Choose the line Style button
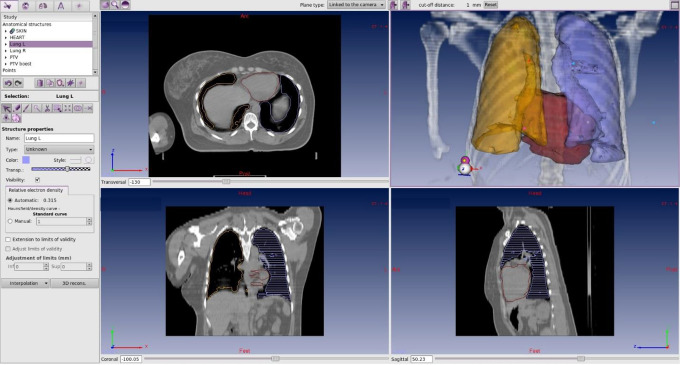Image resolution: width=680 pixels, height=365 pixels. click(x=75, y=160)
